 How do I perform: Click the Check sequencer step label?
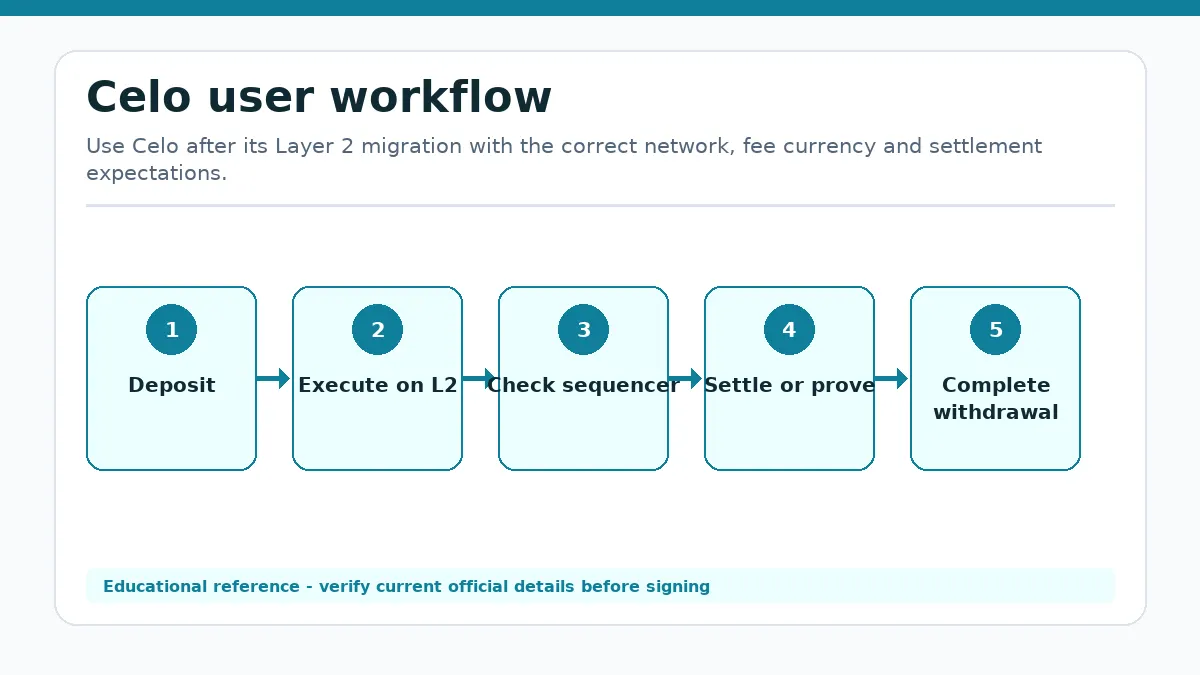click(583, 385)
